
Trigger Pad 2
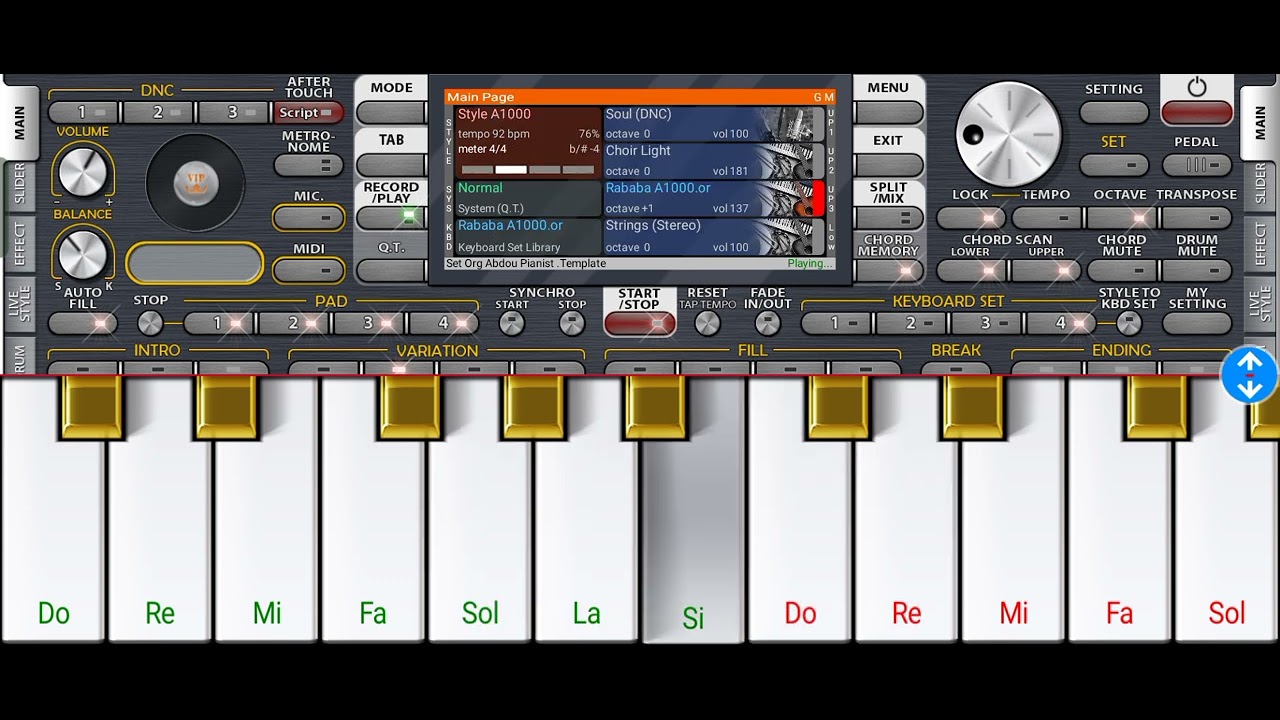(x=295, y=323)
